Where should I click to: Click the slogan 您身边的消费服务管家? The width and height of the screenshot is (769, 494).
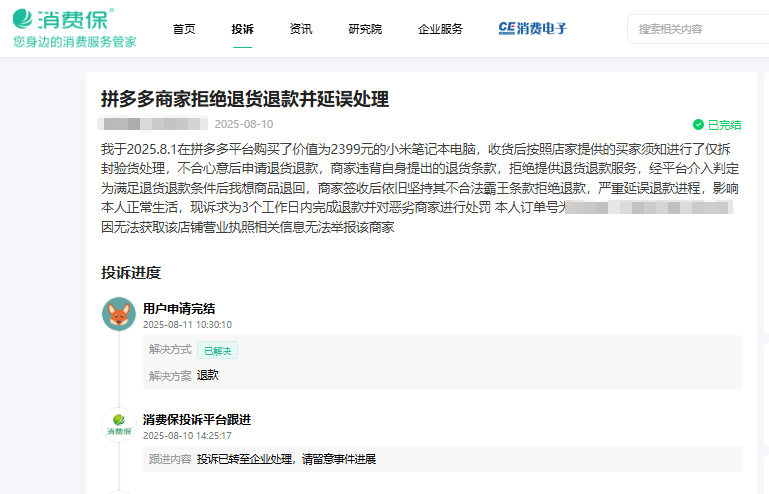click(x=75, y=42)
